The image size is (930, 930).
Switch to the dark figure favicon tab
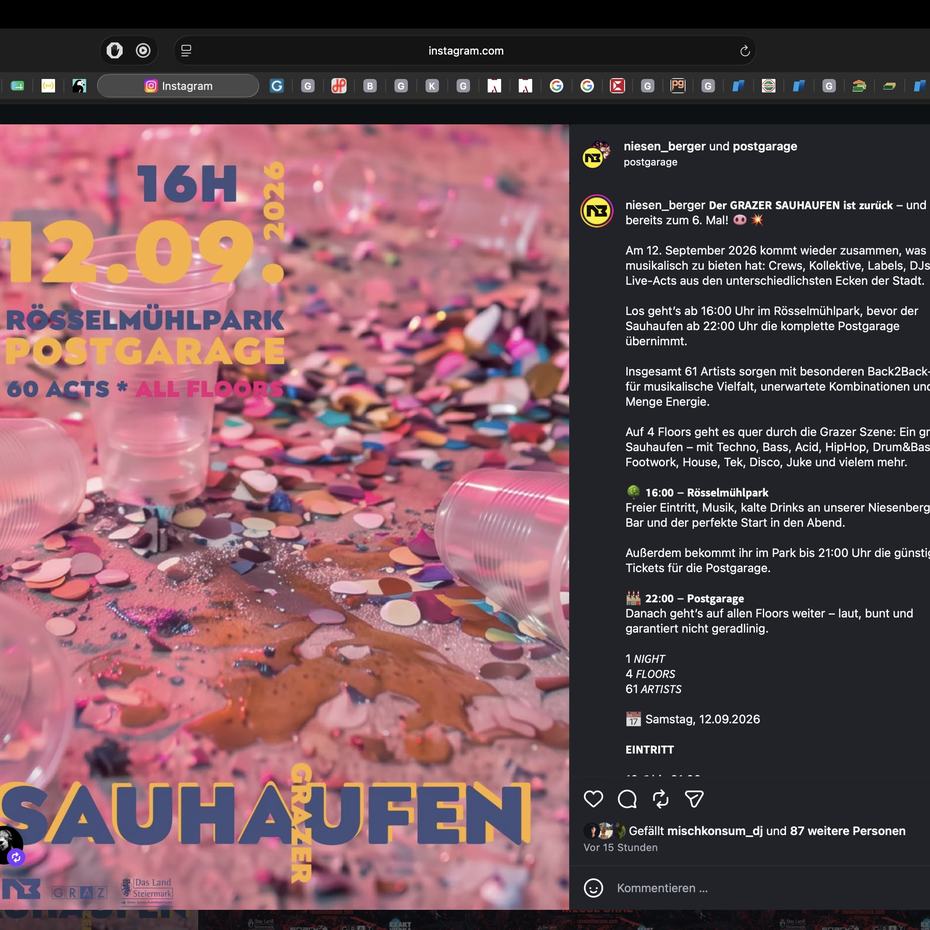(x=79, y=86)
